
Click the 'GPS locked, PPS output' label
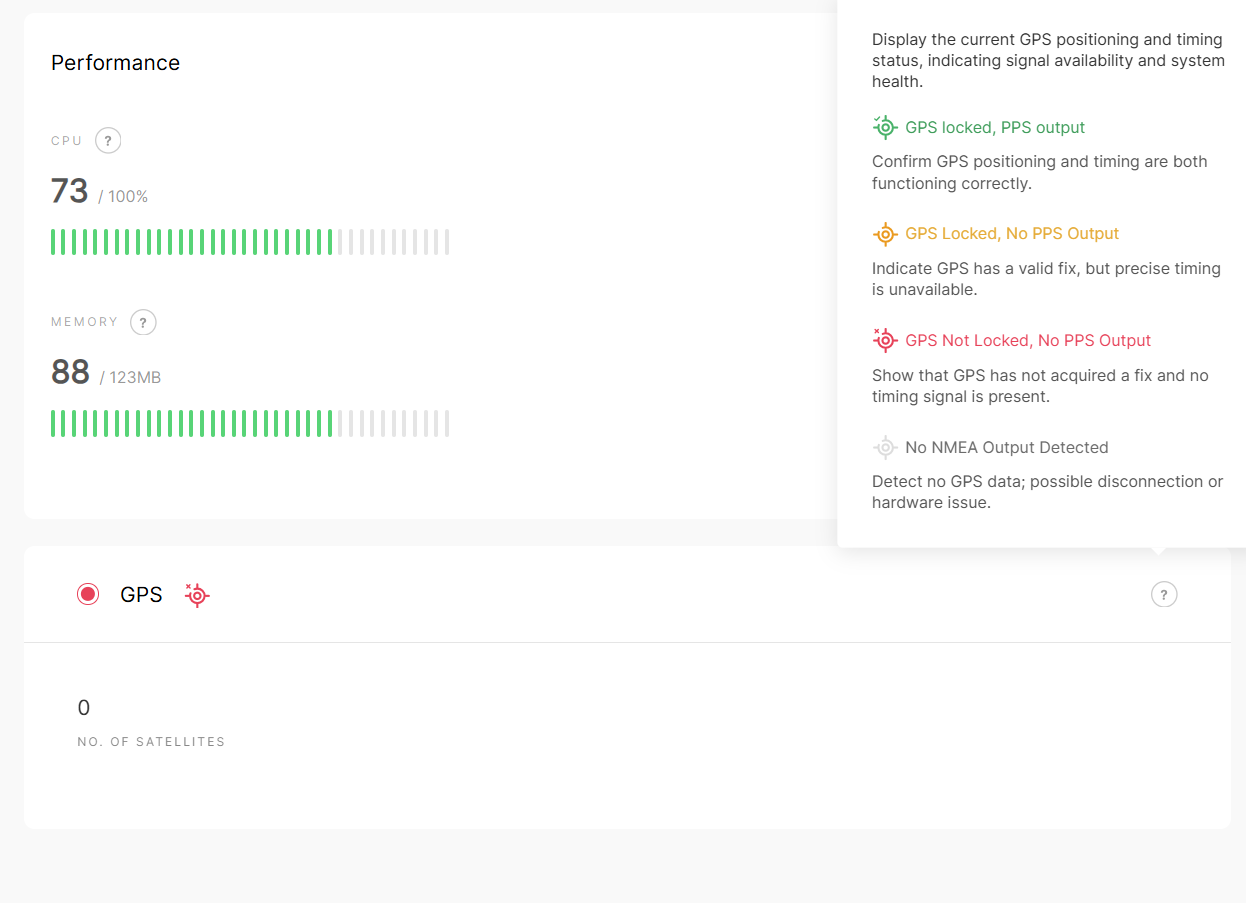pyautogui.click(x=995, y=127)
